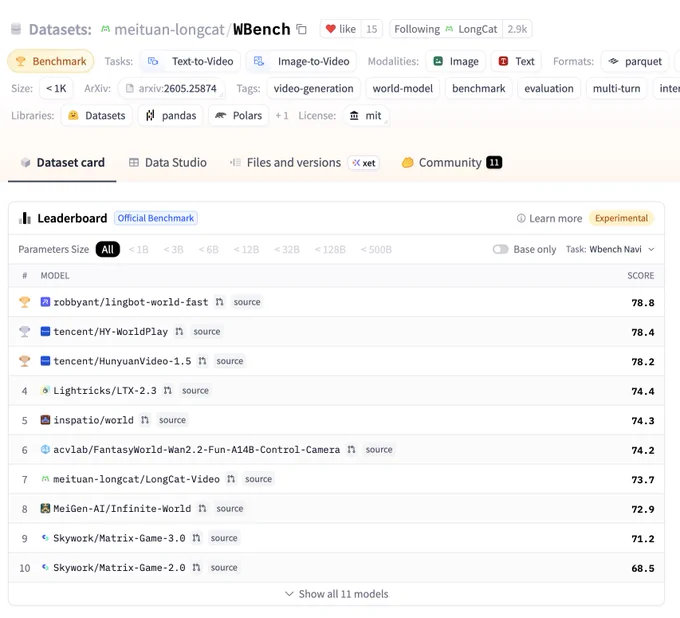Viewport: 680px width, 618px height.
Task: Click the Official Benchmark badge
Action: [156, 218]
